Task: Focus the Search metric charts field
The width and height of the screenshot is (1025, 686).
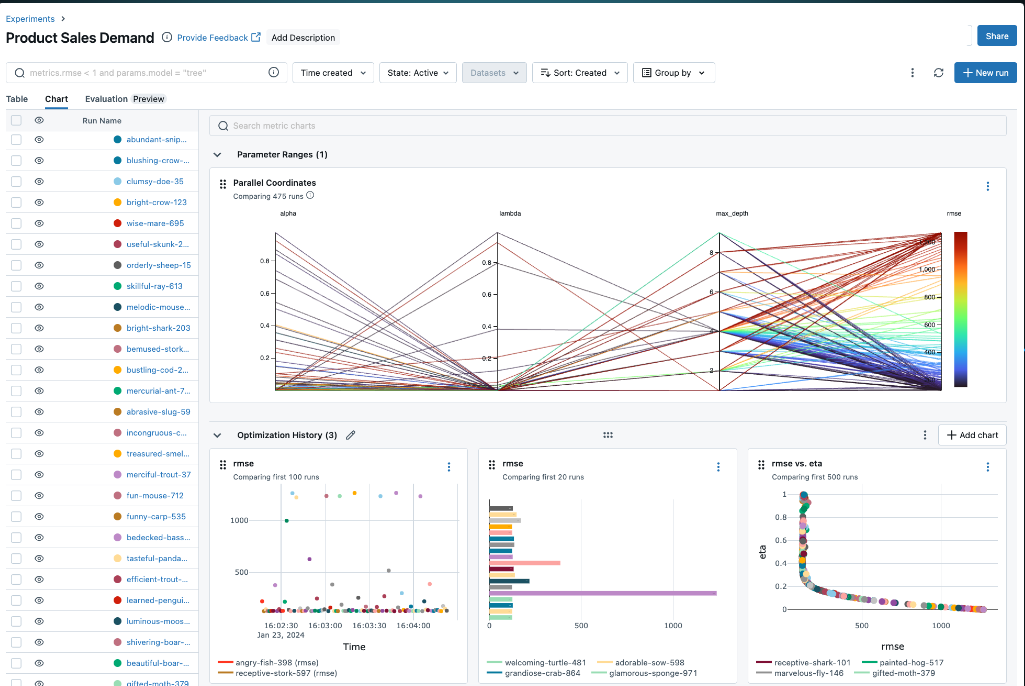Action: point(608,126)
